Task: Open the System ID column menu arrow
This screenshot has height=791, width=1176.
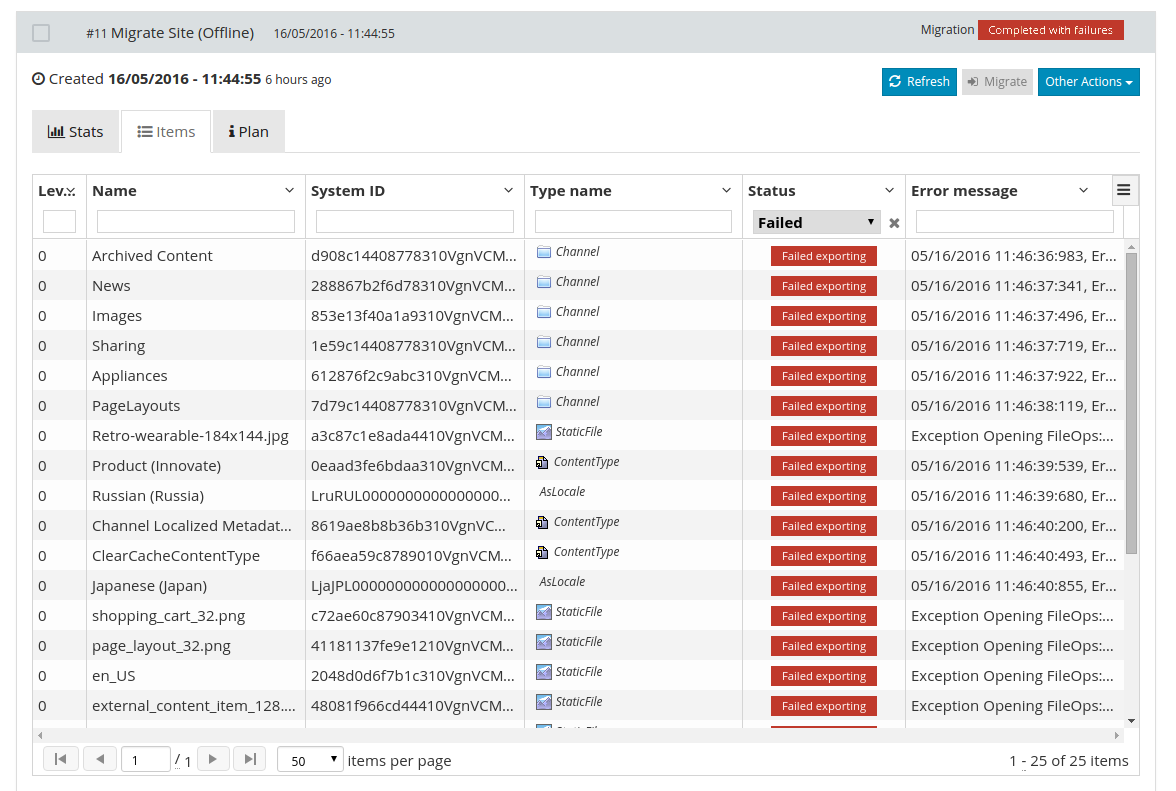Action: [x=508, y=190]
